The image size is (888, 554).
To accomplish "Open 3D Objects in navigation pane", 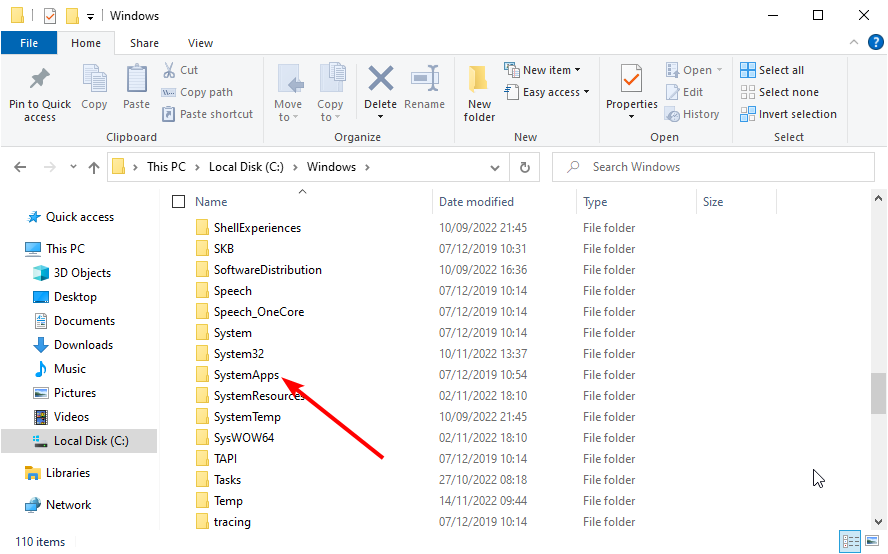I will [71, 272].
